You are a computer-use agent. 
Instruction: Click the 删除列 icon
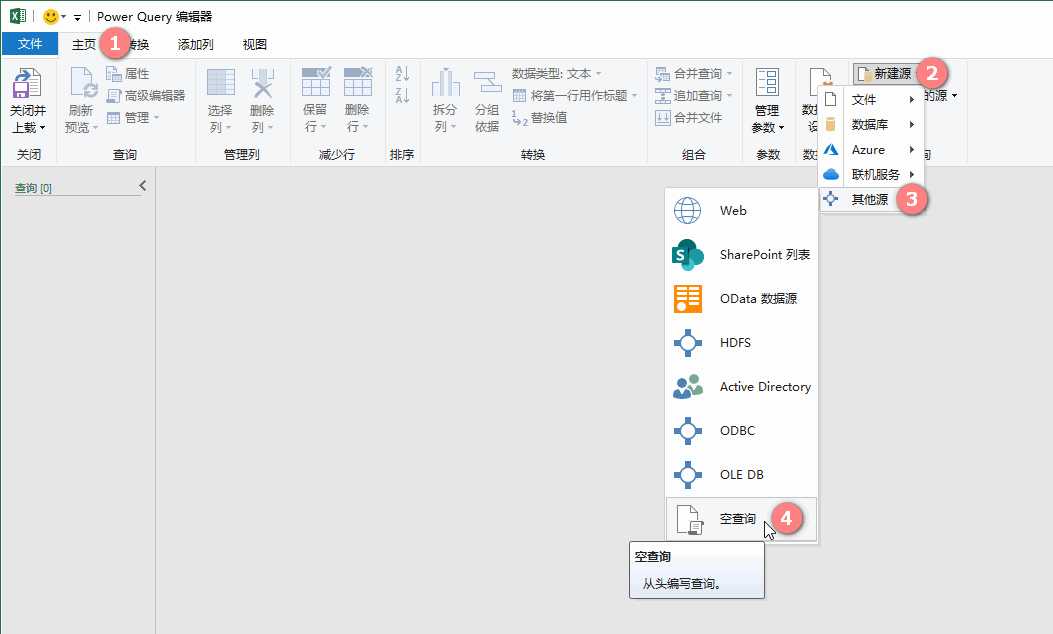(263, 83)
